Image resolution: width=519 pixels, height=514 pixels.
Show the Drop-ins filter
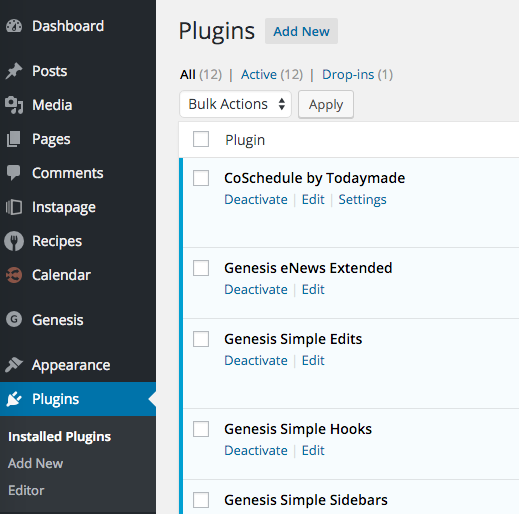click(x=348, y=75)
